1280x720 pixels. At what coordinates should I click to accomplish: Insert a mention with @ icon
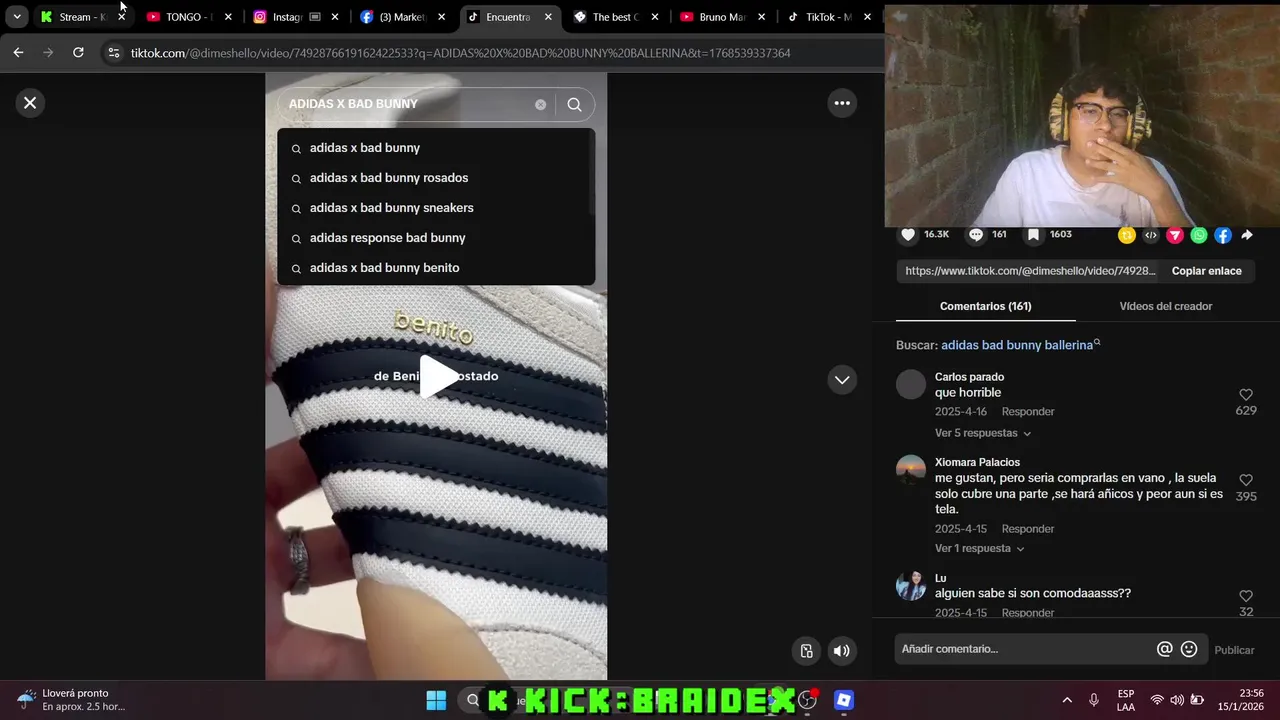(1164, 649)
